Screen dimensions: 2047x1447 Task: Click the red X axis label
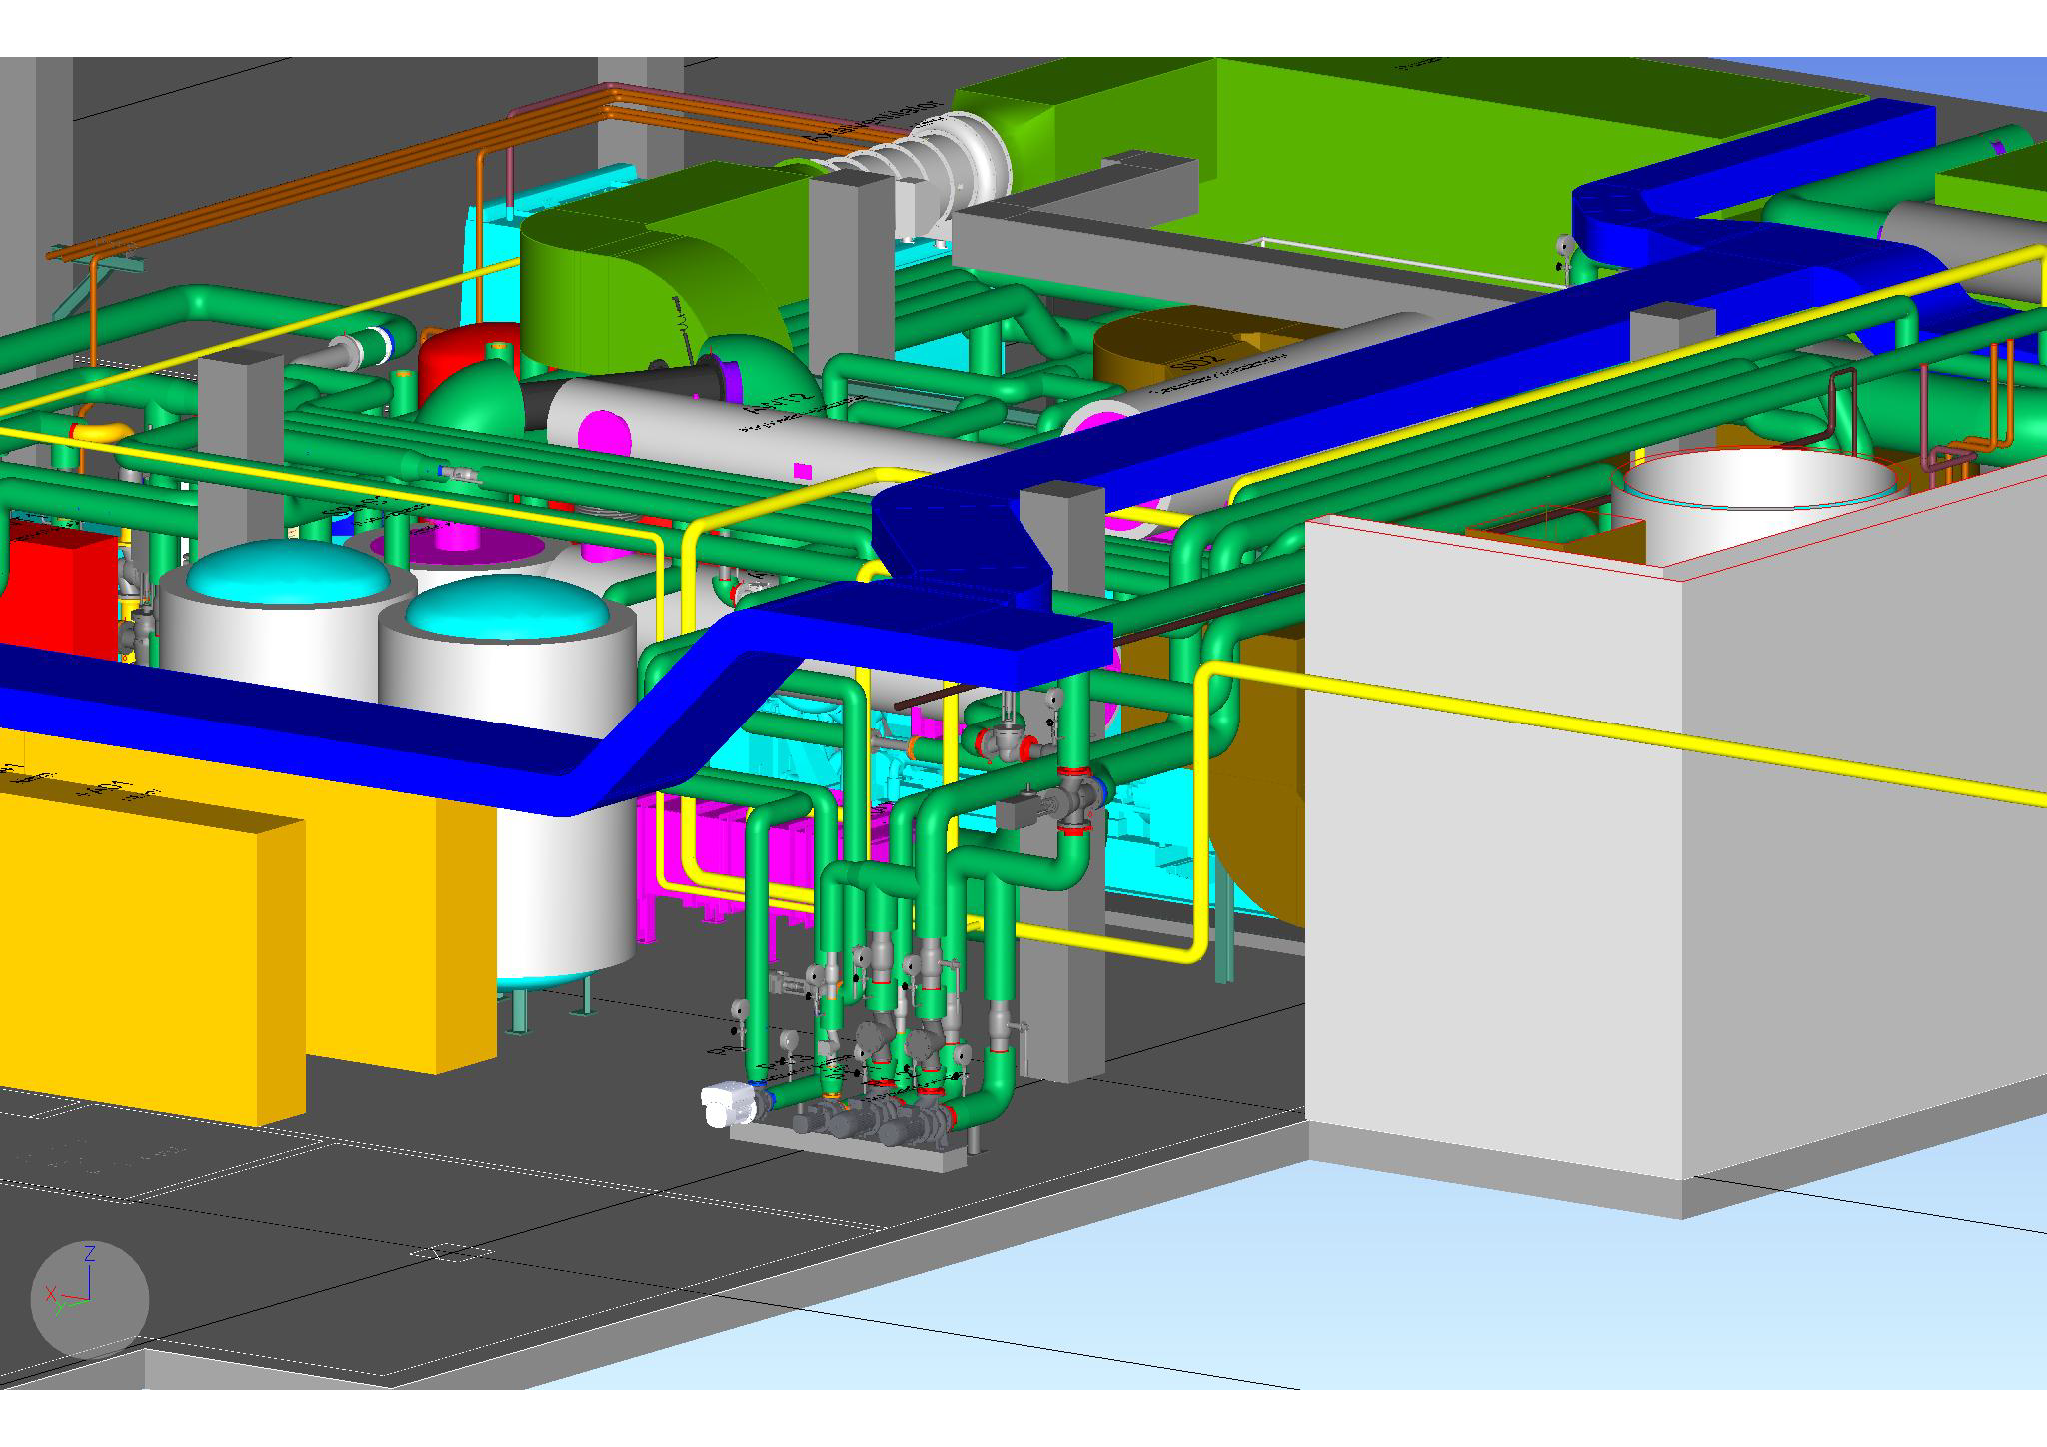50,1294
